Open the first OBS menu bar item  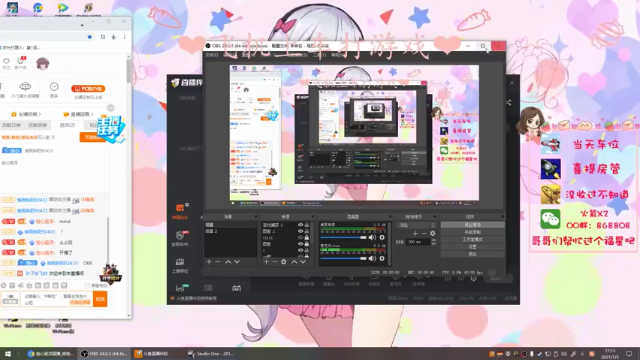click(x=211, y=55)
